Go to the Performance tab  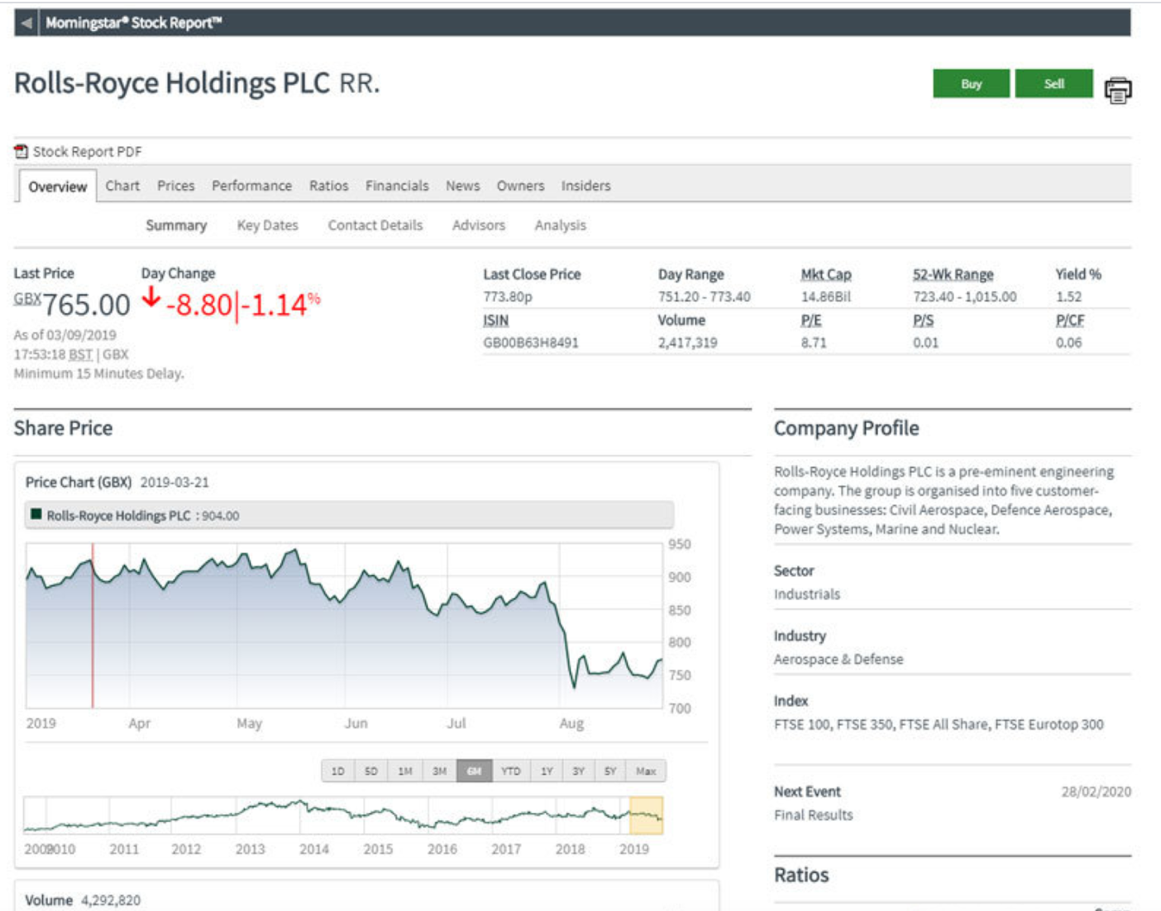252,186
